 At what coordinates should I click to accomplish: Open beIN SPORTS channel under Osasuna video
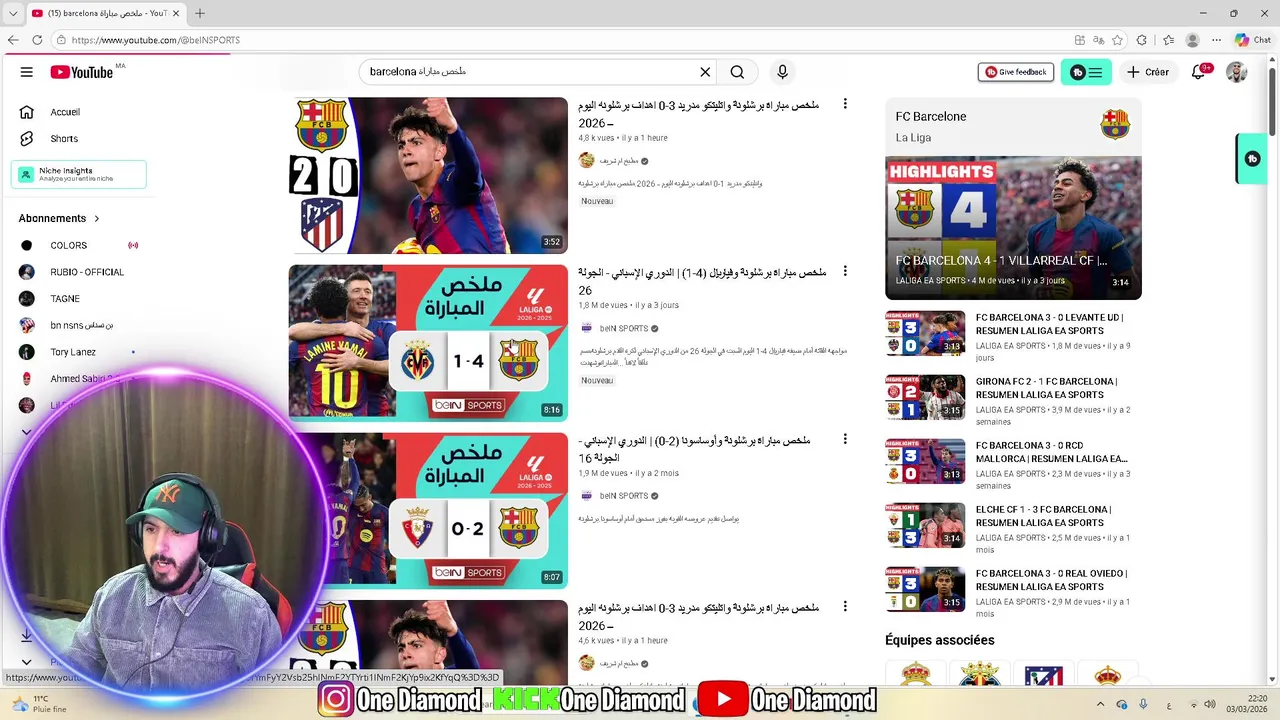click(x=624, y=496)
